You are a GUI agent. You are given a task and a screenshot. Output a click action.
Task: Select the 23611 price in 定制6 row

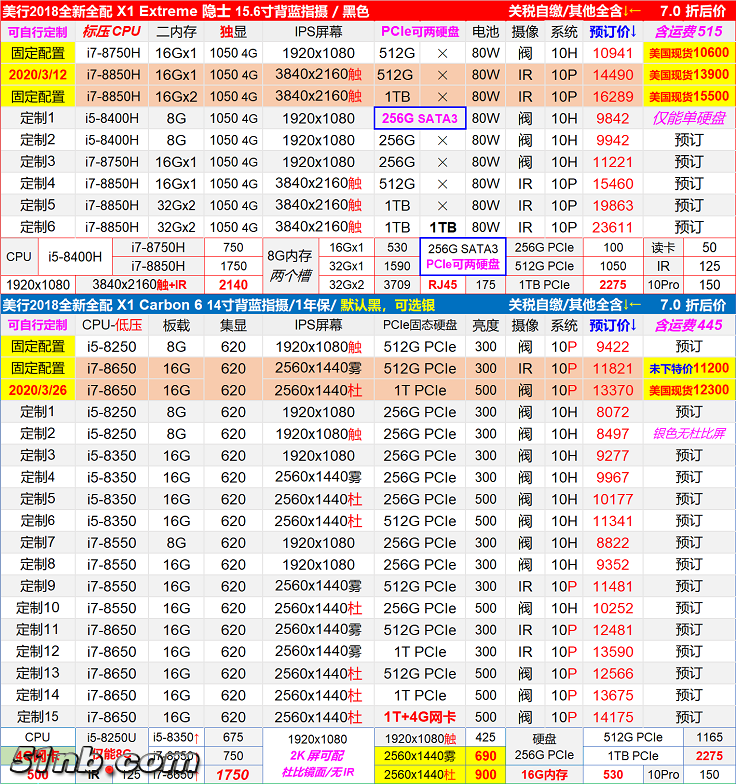(613, 227)
